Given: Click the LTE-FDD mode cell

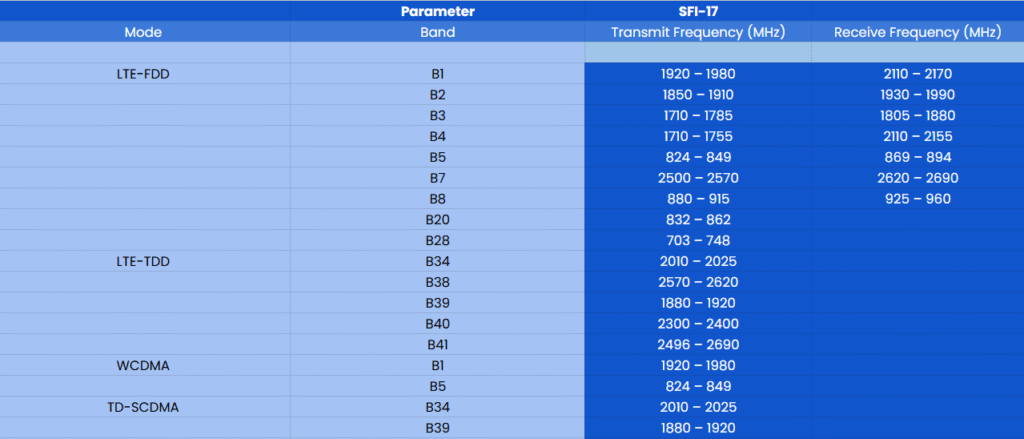Looking at the screenshot, I should click(x=143, y=73).
